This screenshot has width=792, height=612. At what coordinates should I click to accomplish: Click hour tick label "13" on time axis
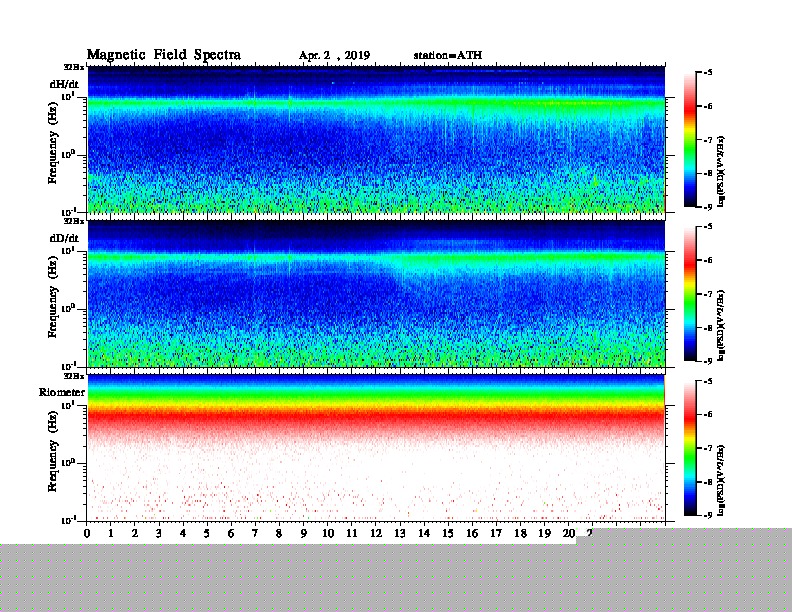(x=400, y=533)
